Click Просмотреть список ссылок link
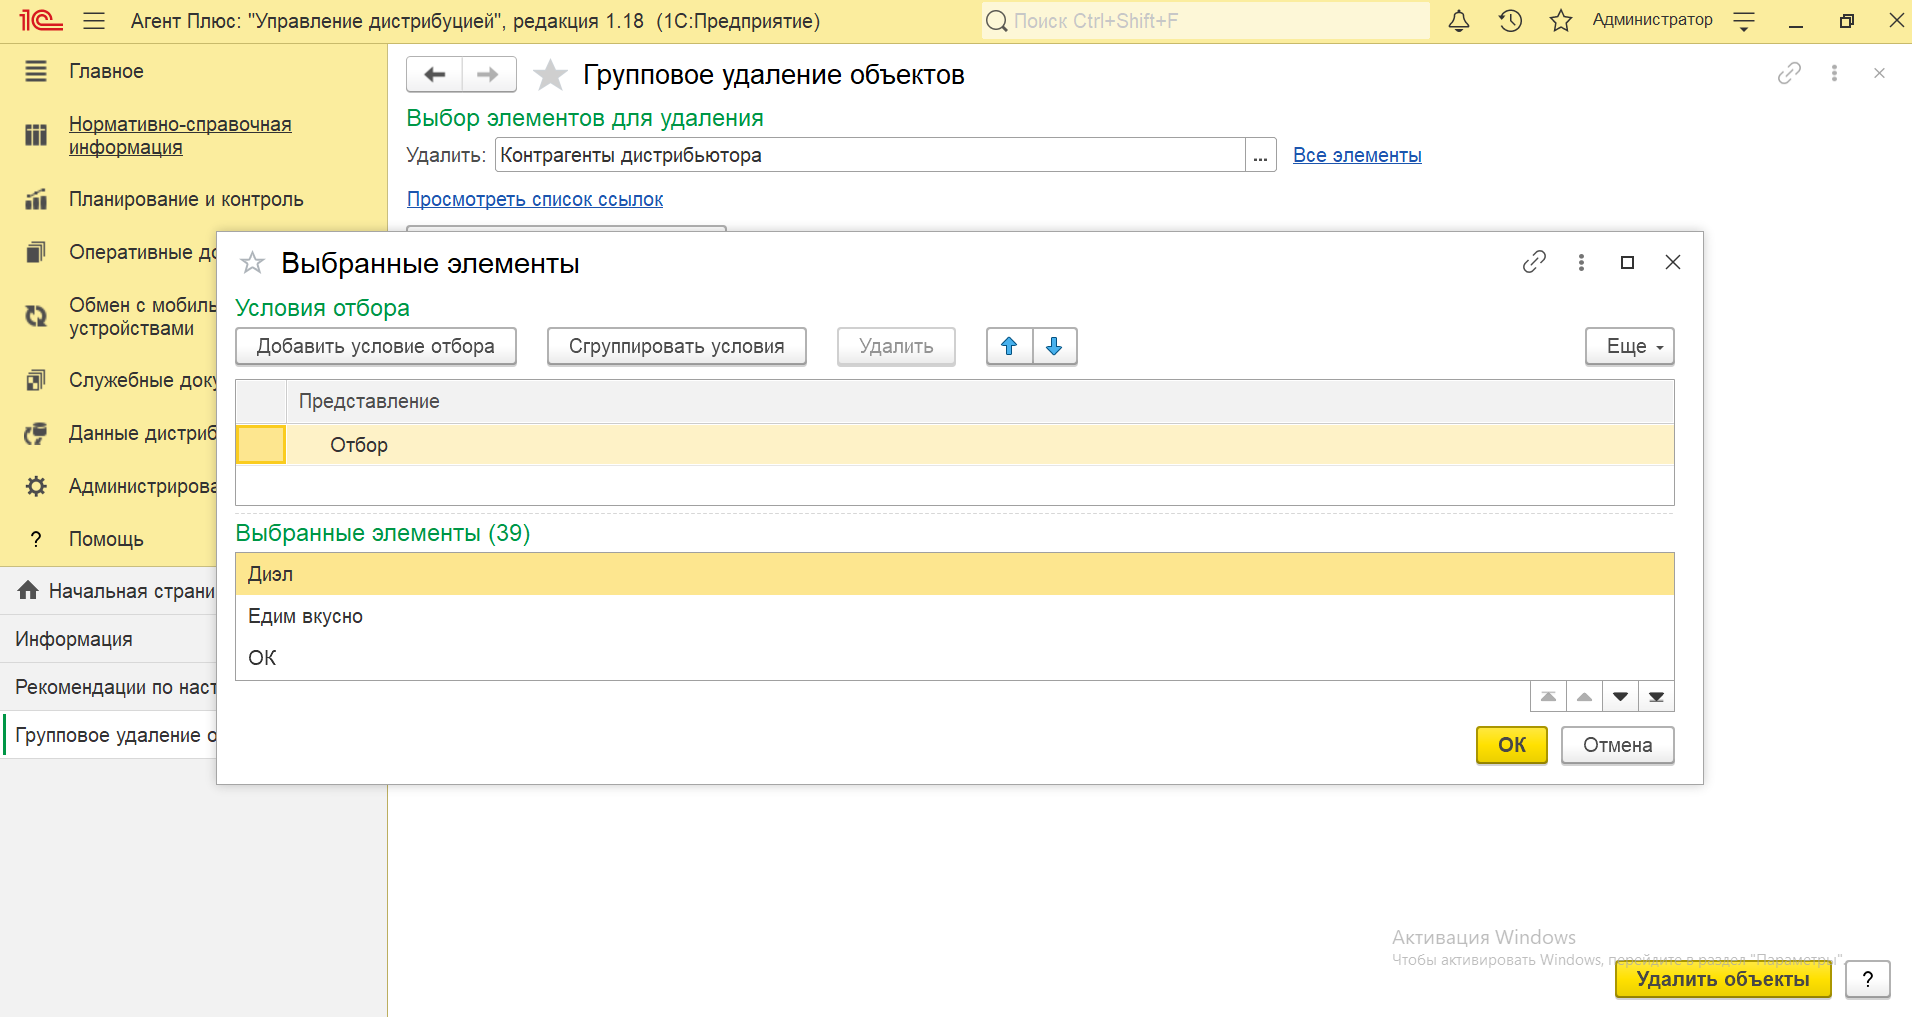This screenshot has width=1912, height=1017. coord(535,199)
